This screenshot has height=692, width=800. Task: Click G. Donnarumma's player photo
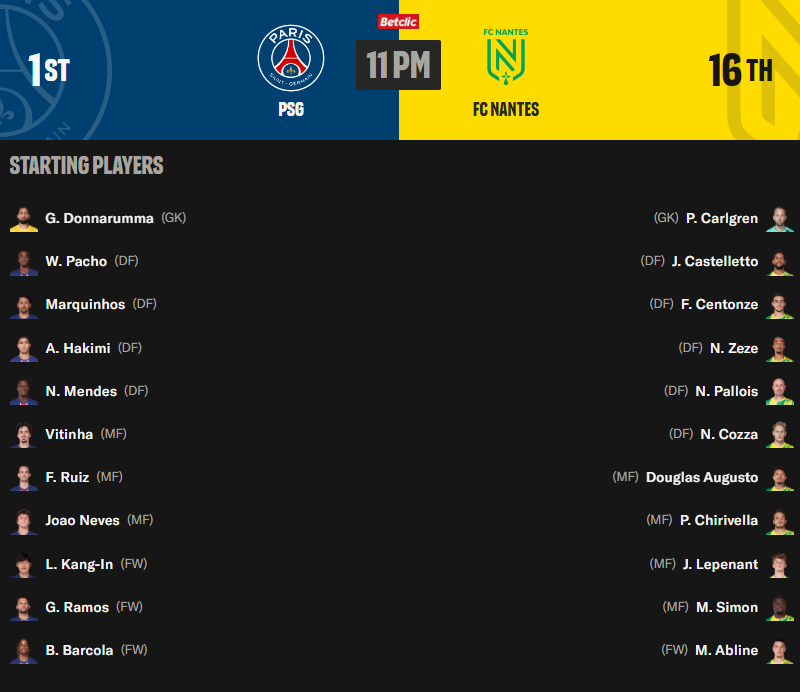24,218
